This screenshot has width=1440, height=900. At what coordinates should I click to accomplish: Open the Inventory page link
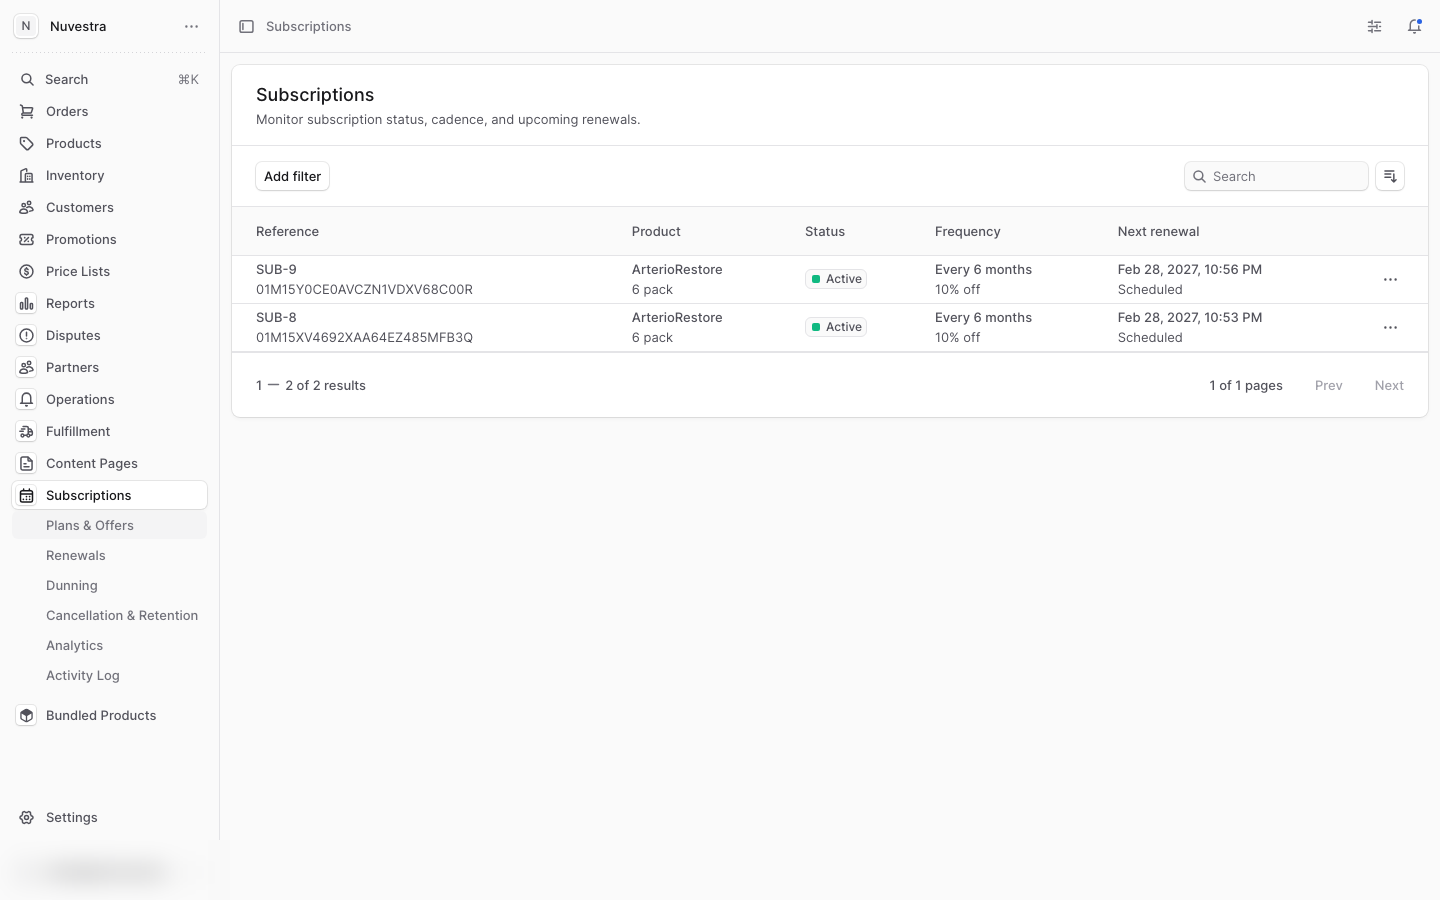109,175
